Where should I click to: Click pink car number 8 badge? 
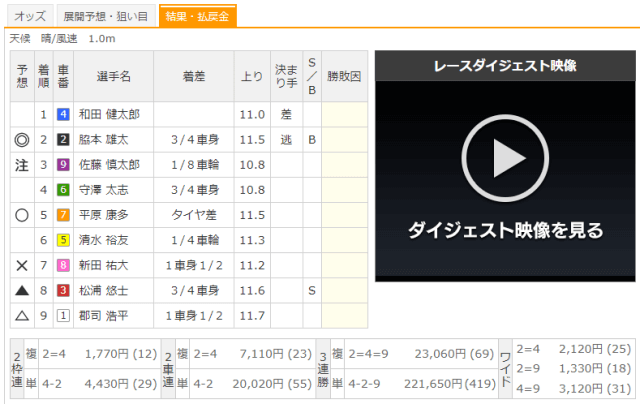pos(63,265)
